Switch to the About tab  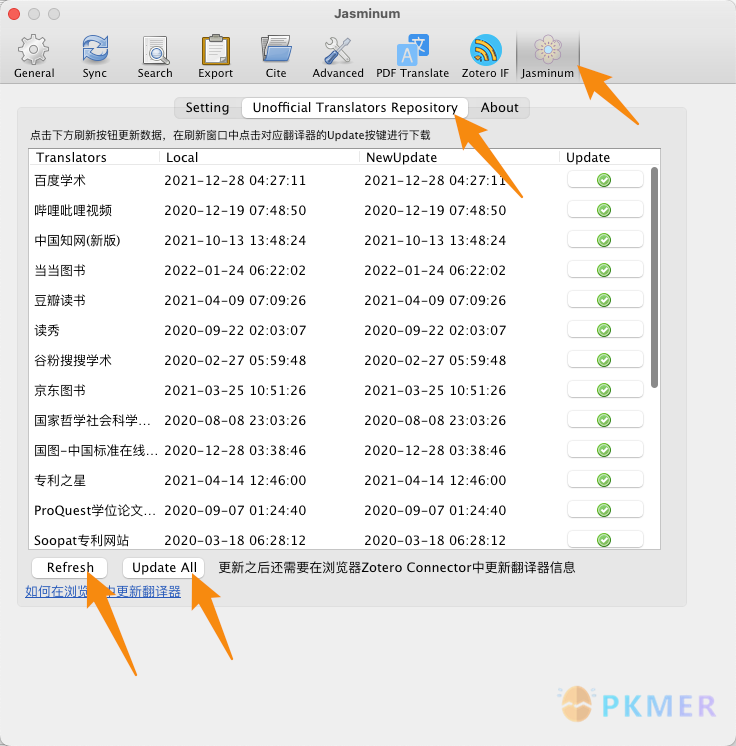click(x=499, y=108)
